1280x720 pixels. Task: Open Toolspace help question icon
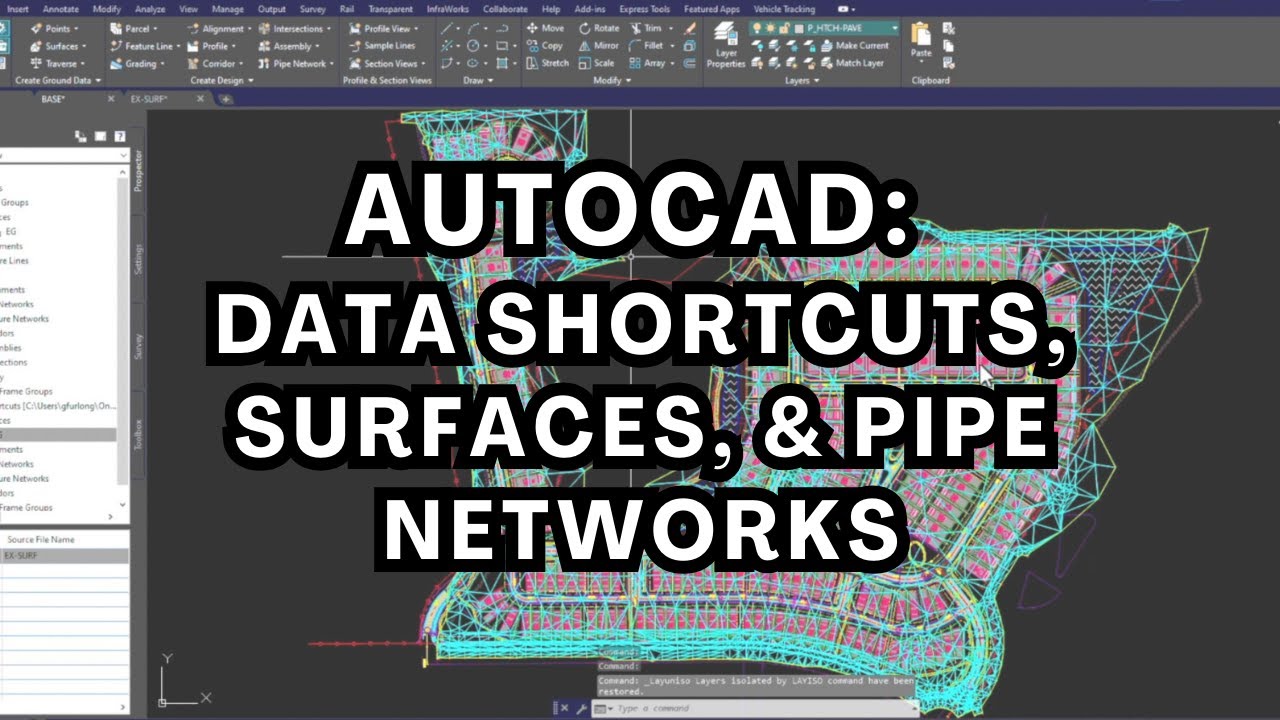pos(120,136)
